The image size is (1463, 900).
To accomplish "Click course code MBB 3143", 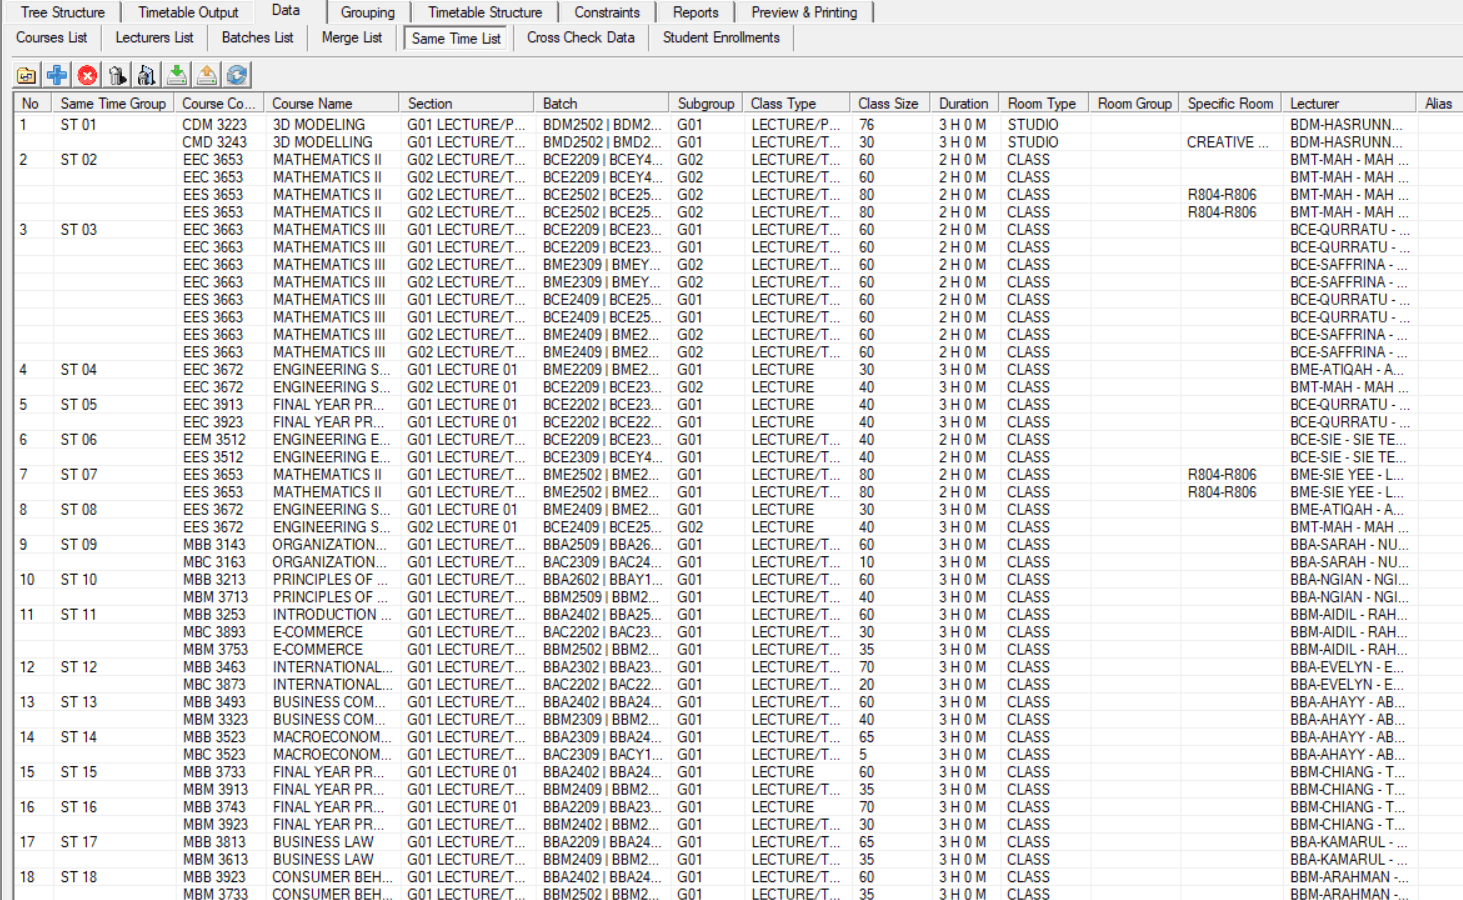I will (214, 545).
